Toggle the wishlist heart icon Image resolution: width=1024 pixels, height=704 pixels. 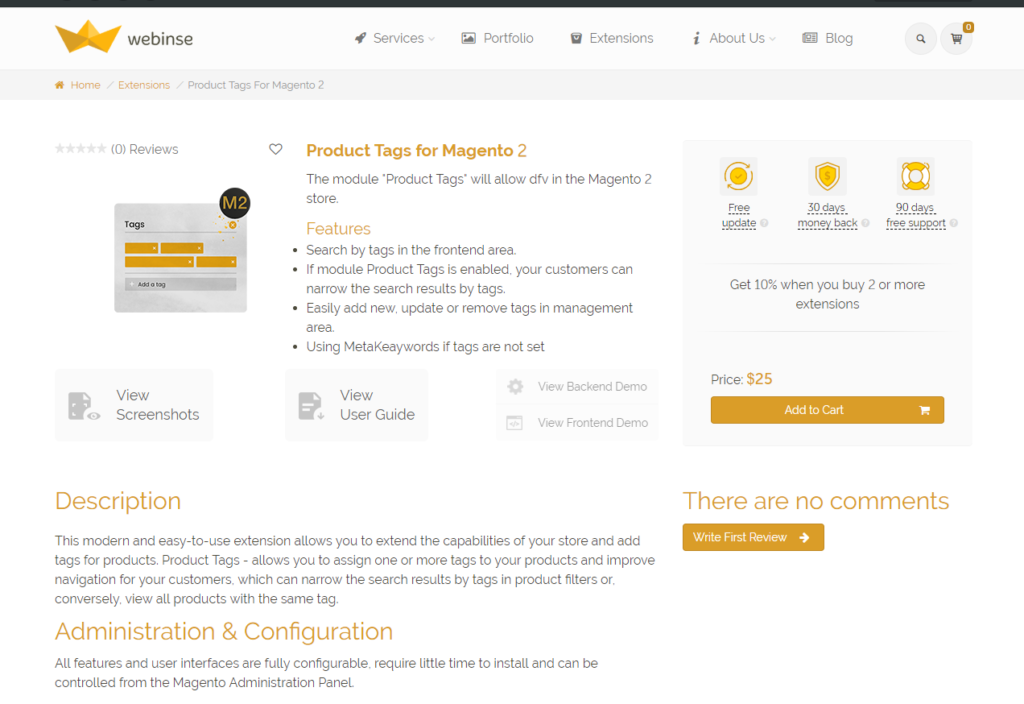276,149
